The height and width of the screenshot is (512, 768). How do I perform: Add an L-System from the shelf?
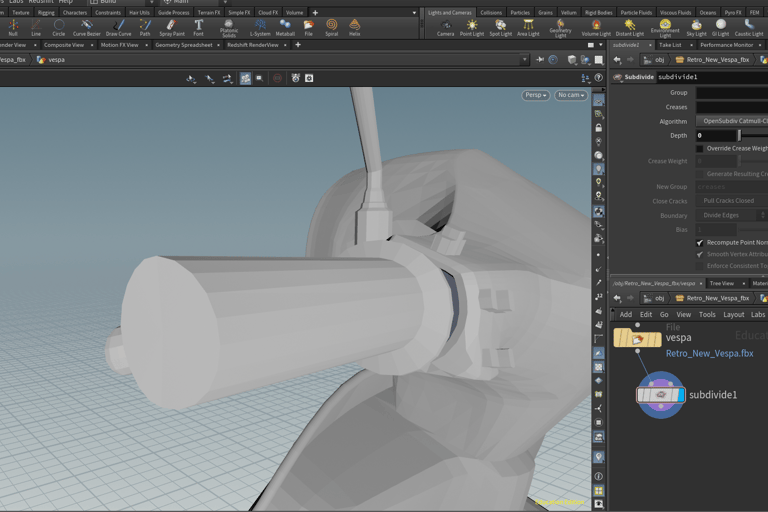[x=260, y=27]
